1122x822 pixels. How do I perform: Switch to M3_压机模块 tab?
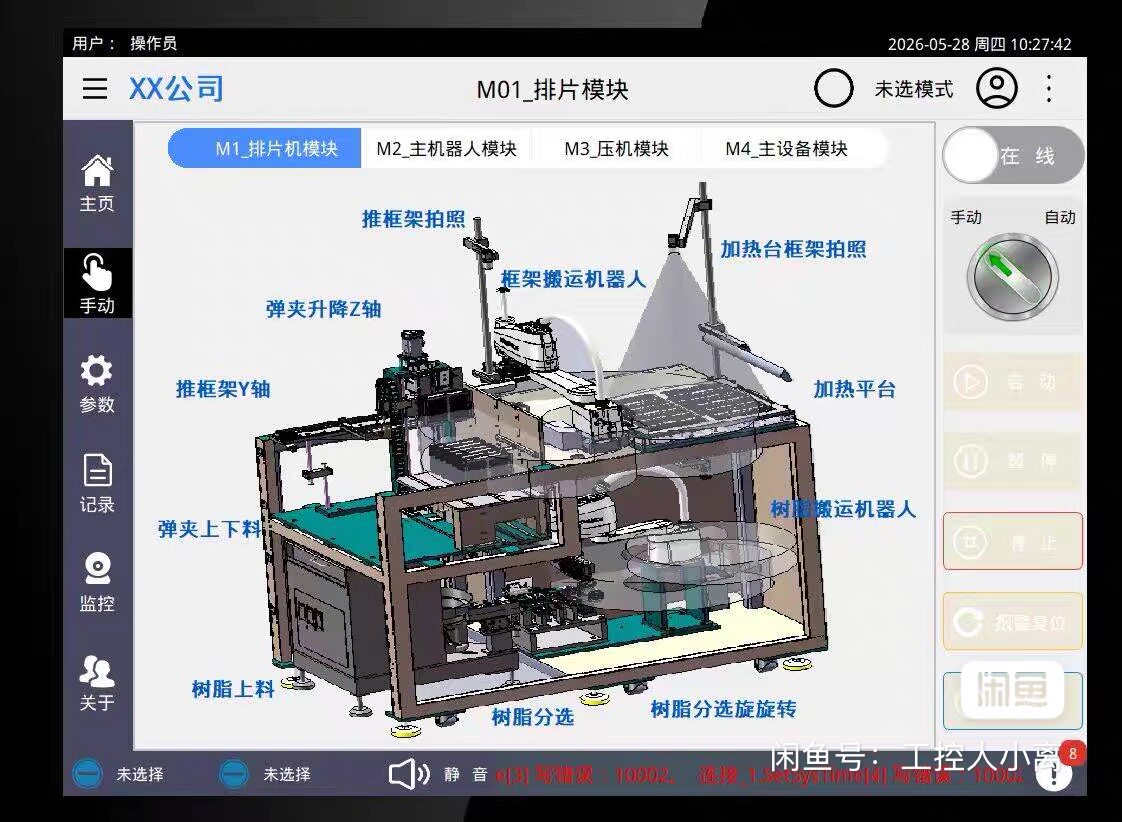(616, 148)
